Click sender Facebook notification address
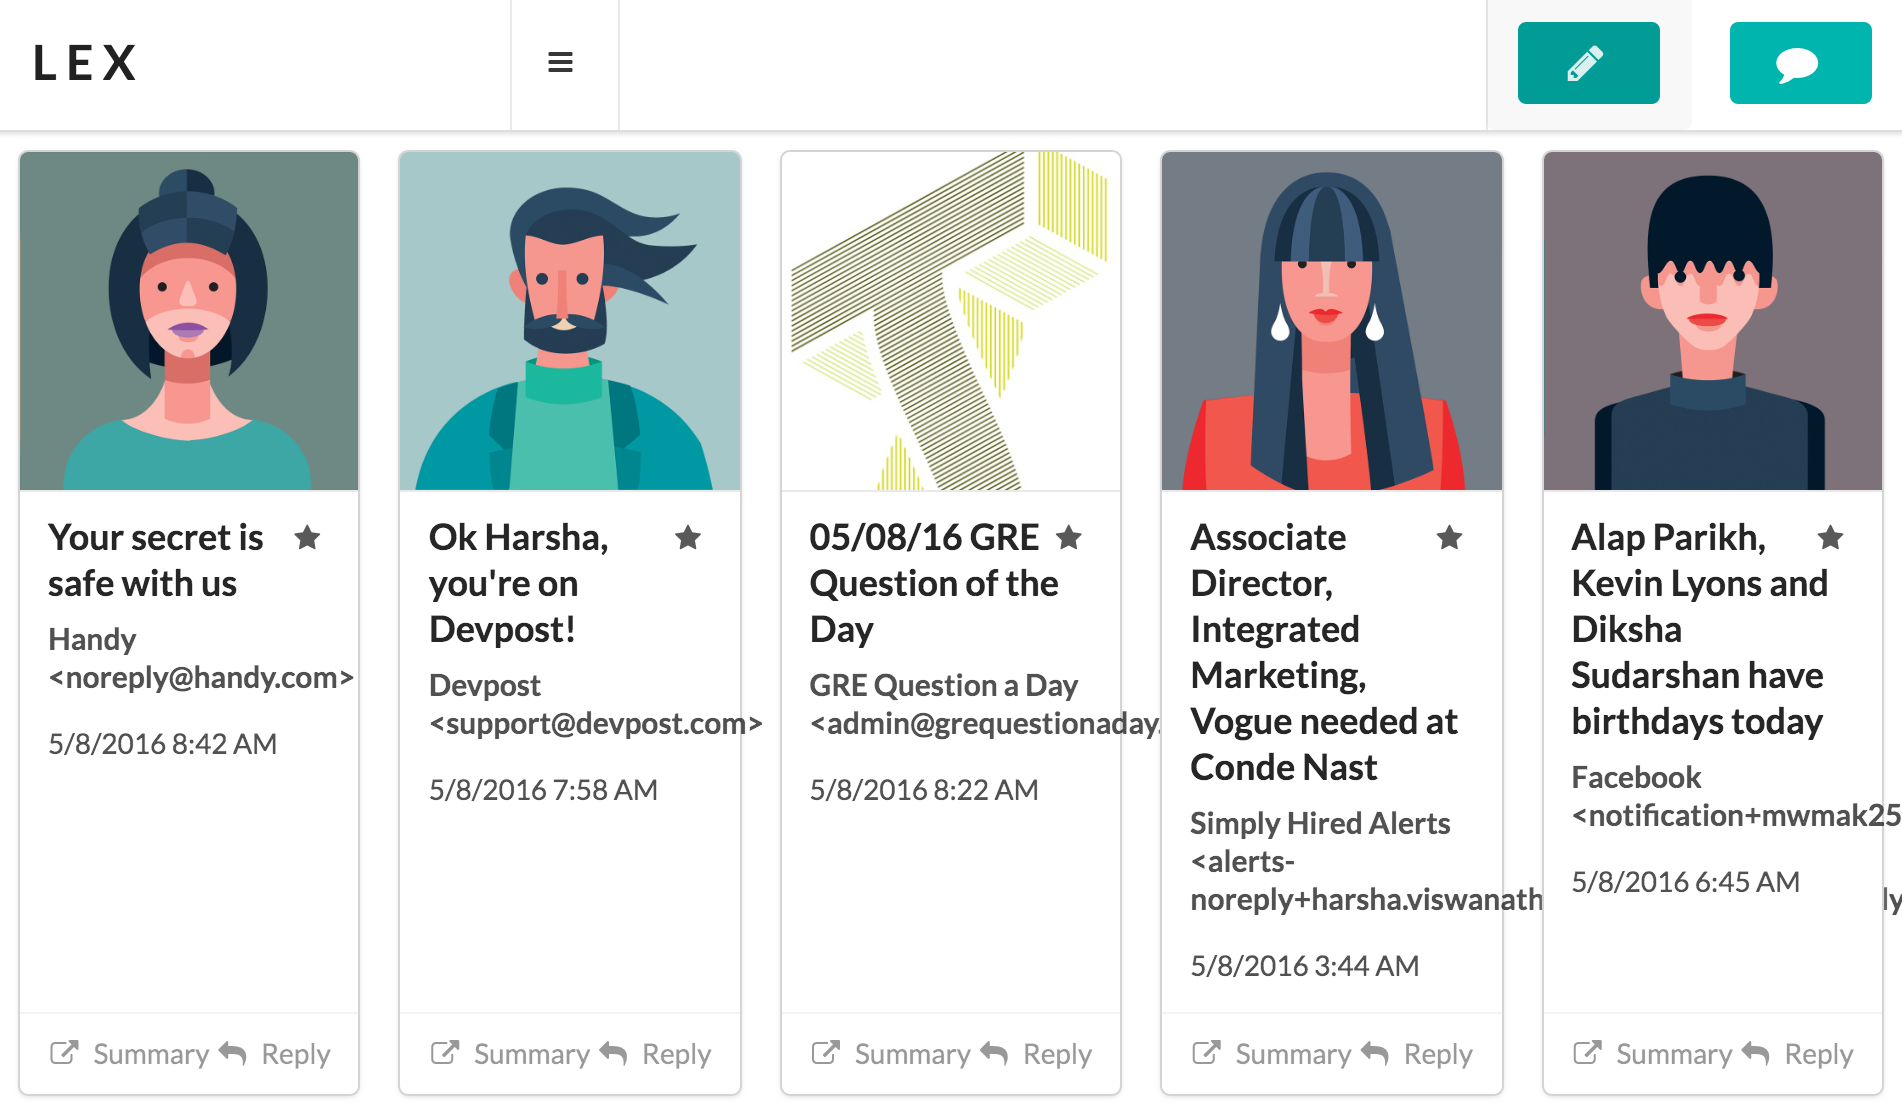Screen dimensions: 1902x1112 (x=1736, y=816)
